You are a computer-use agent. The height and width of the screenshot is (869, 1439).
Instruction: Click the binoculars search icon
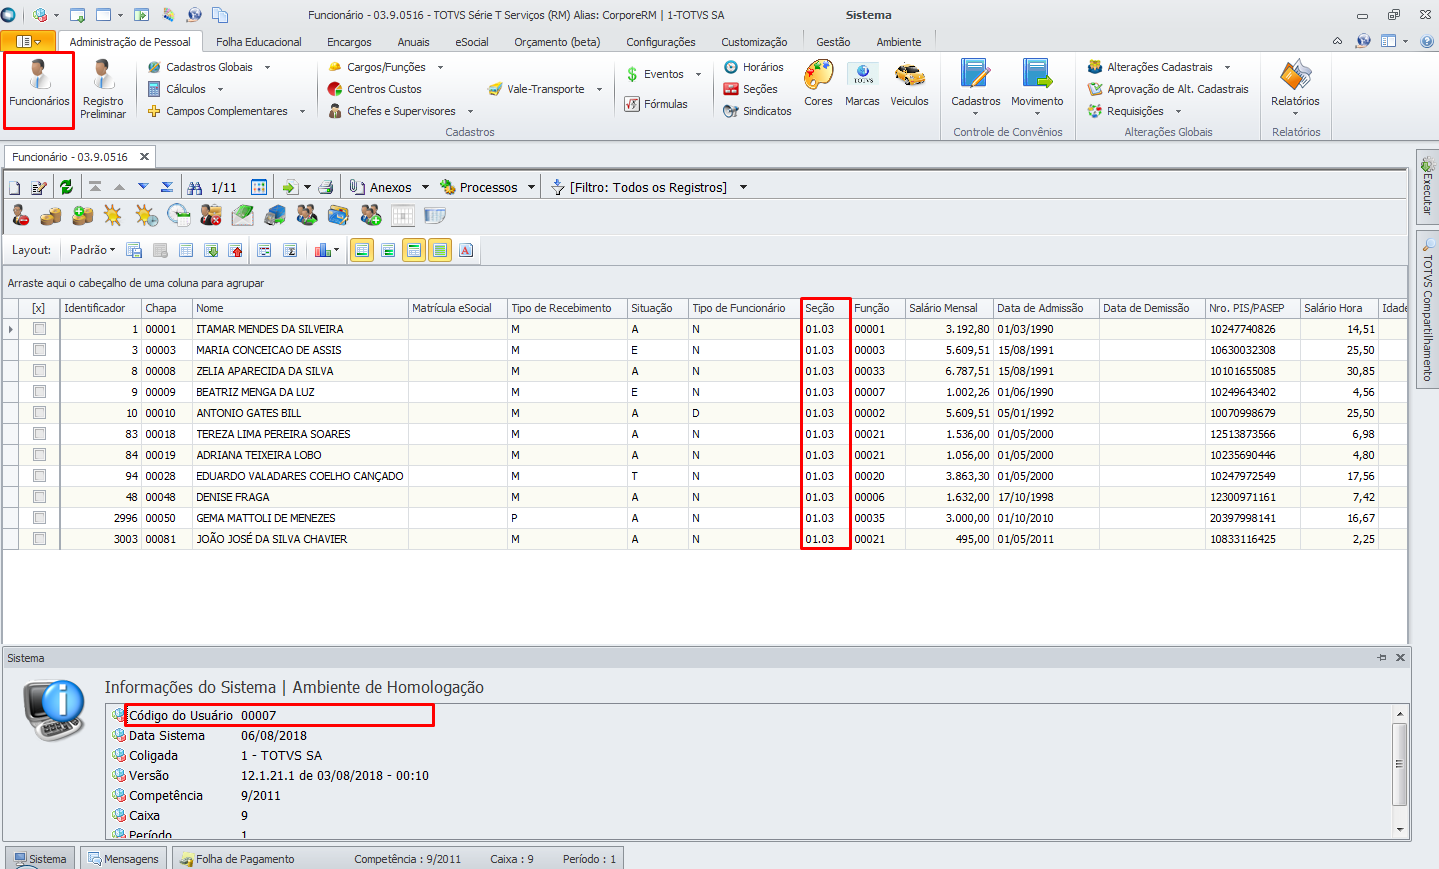tap(195, 187)
